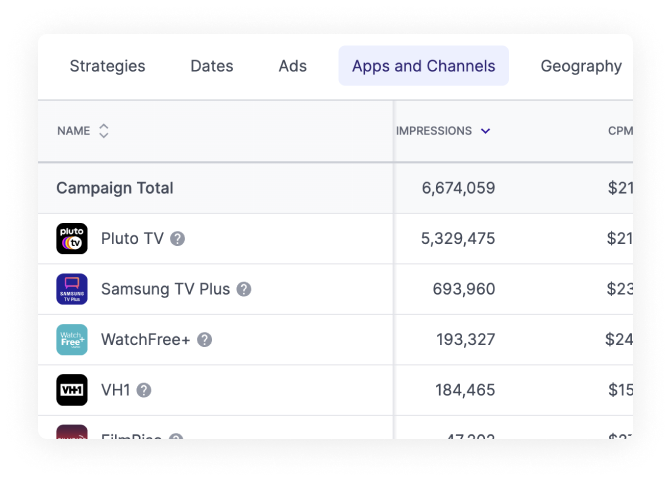Click the CPM column header
The image size is (671, 481).
(x=619, y=131)
